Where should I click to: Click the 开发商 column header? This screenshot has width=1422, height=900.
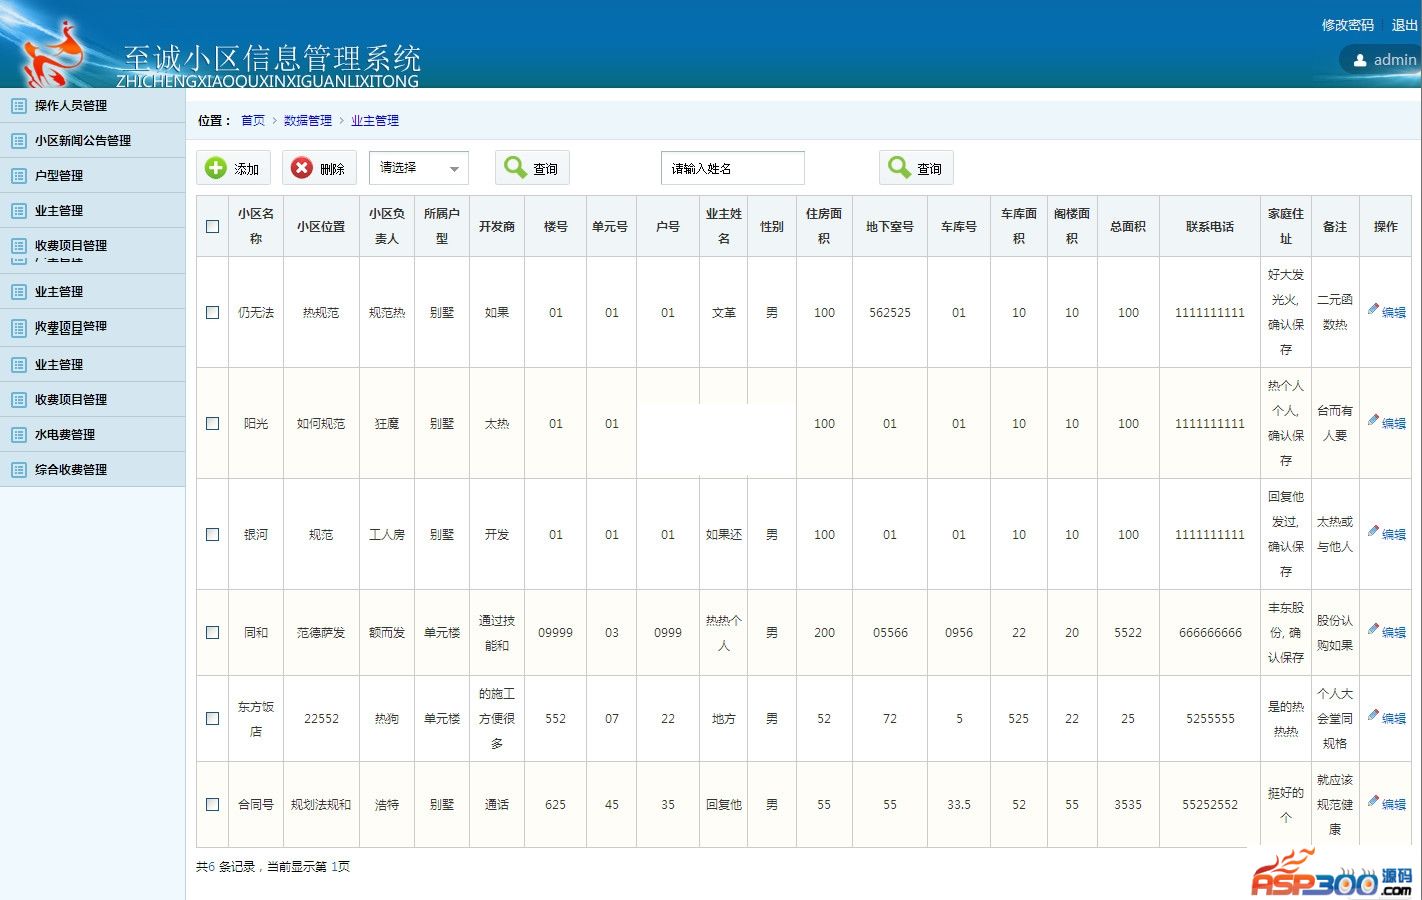point(497,226)
